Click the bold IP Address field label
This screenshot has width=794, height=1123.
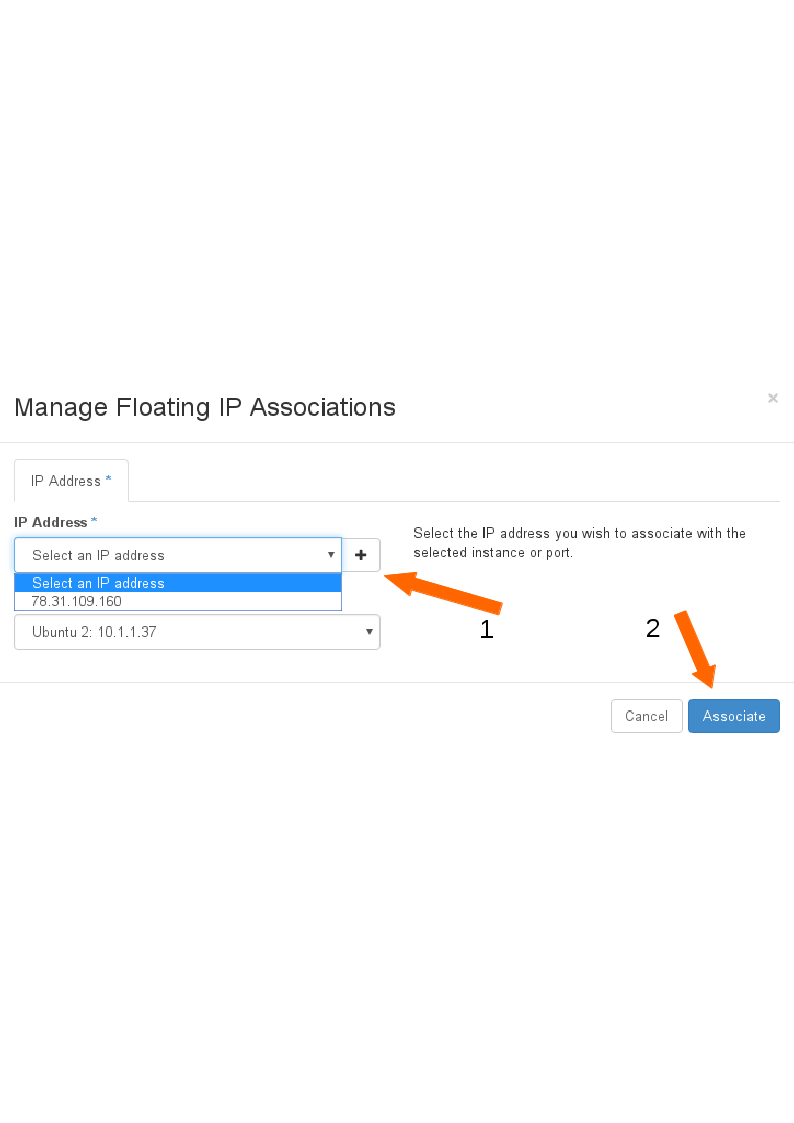point(51,522)
